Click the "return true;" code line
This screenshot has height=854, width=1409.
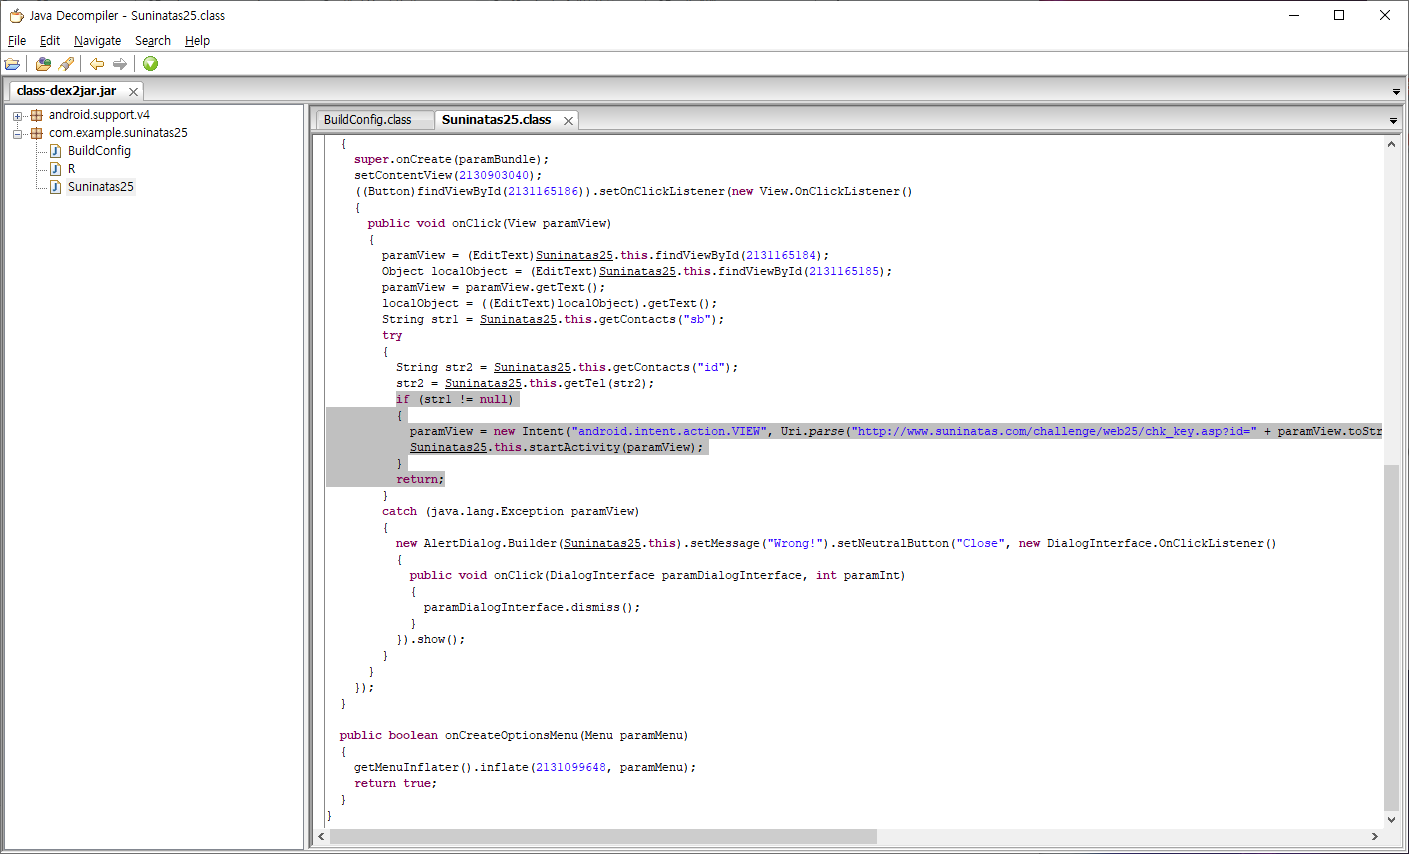click(x=395, y=784)
